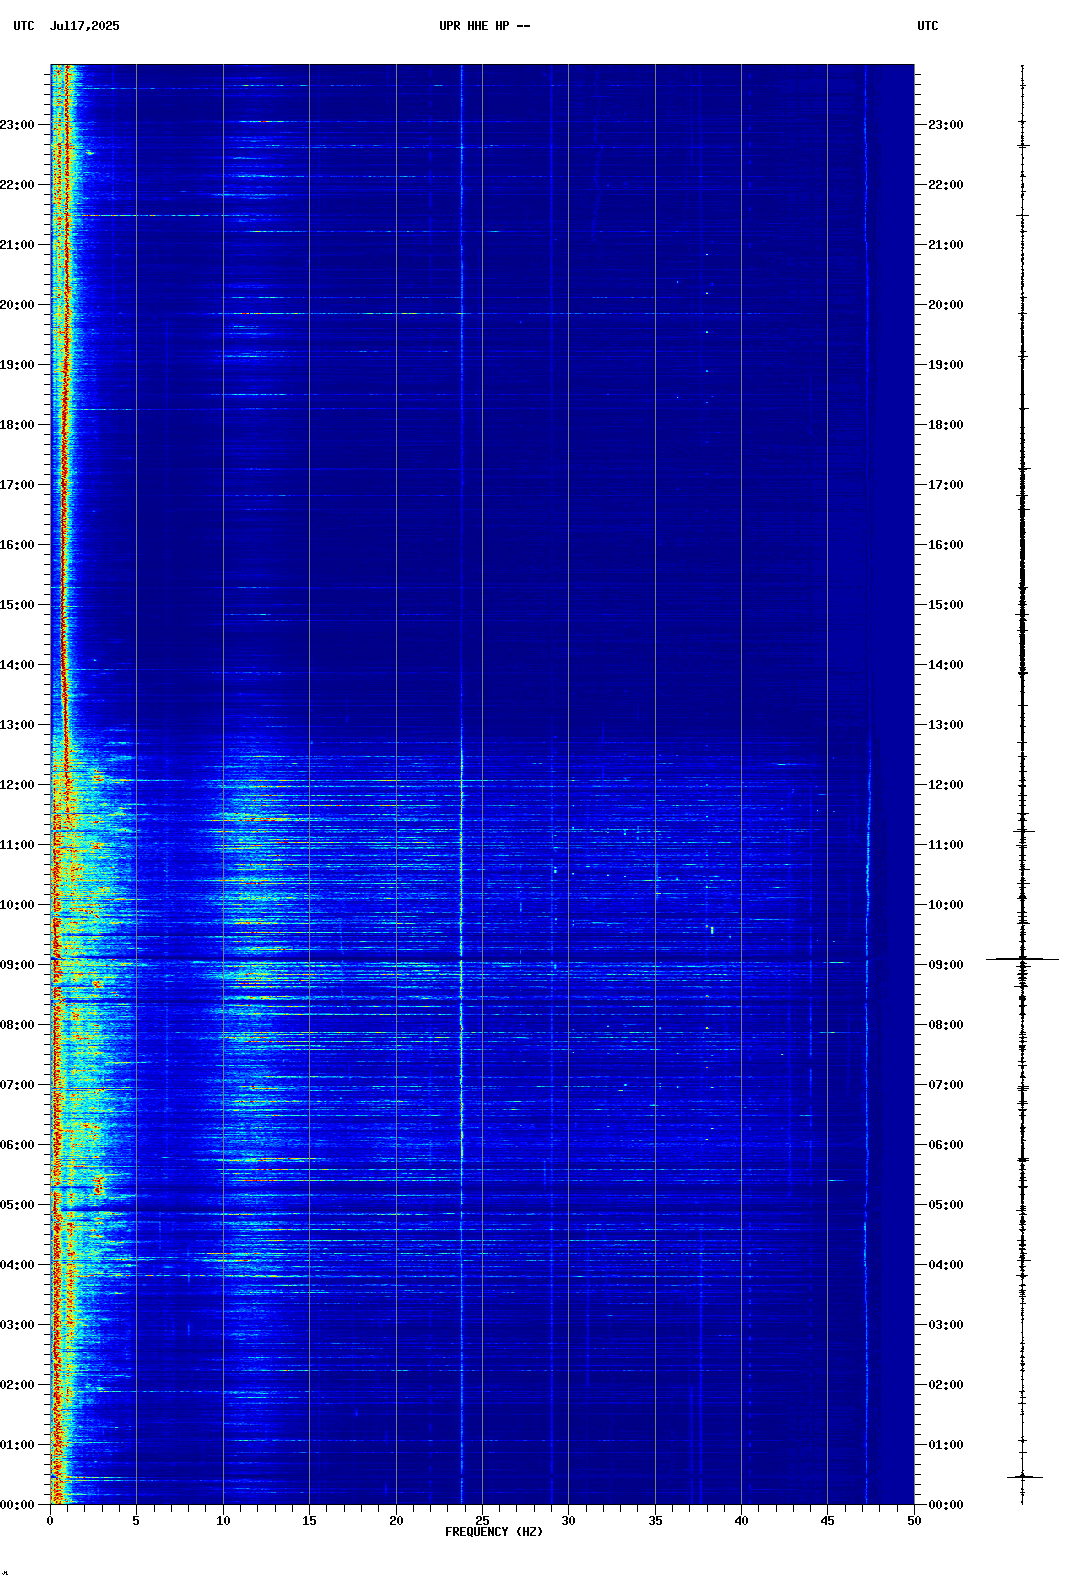Select the 17:00 label on the left time axis
The width and height of the screenshot is (1066, 1584).
click(x=17, y=485)
